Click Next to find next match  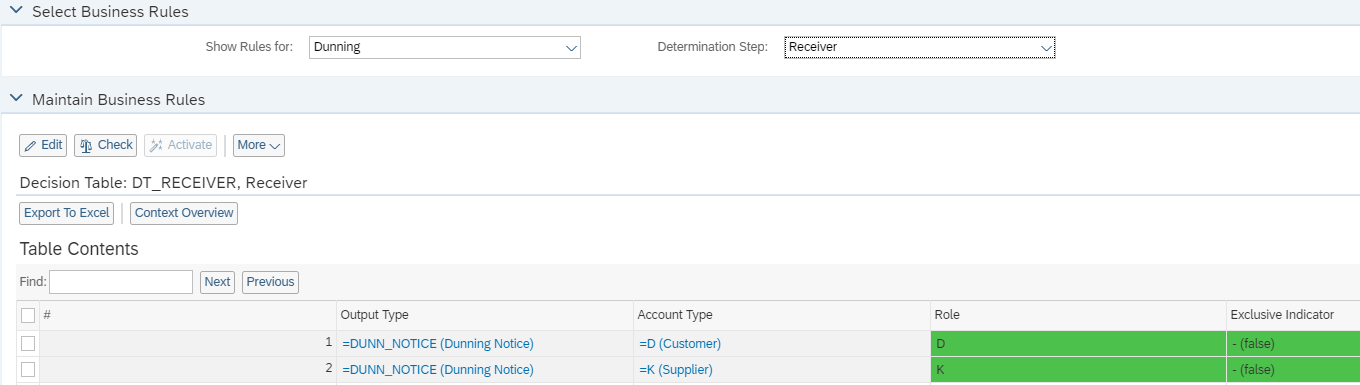[x=217, y=282]
